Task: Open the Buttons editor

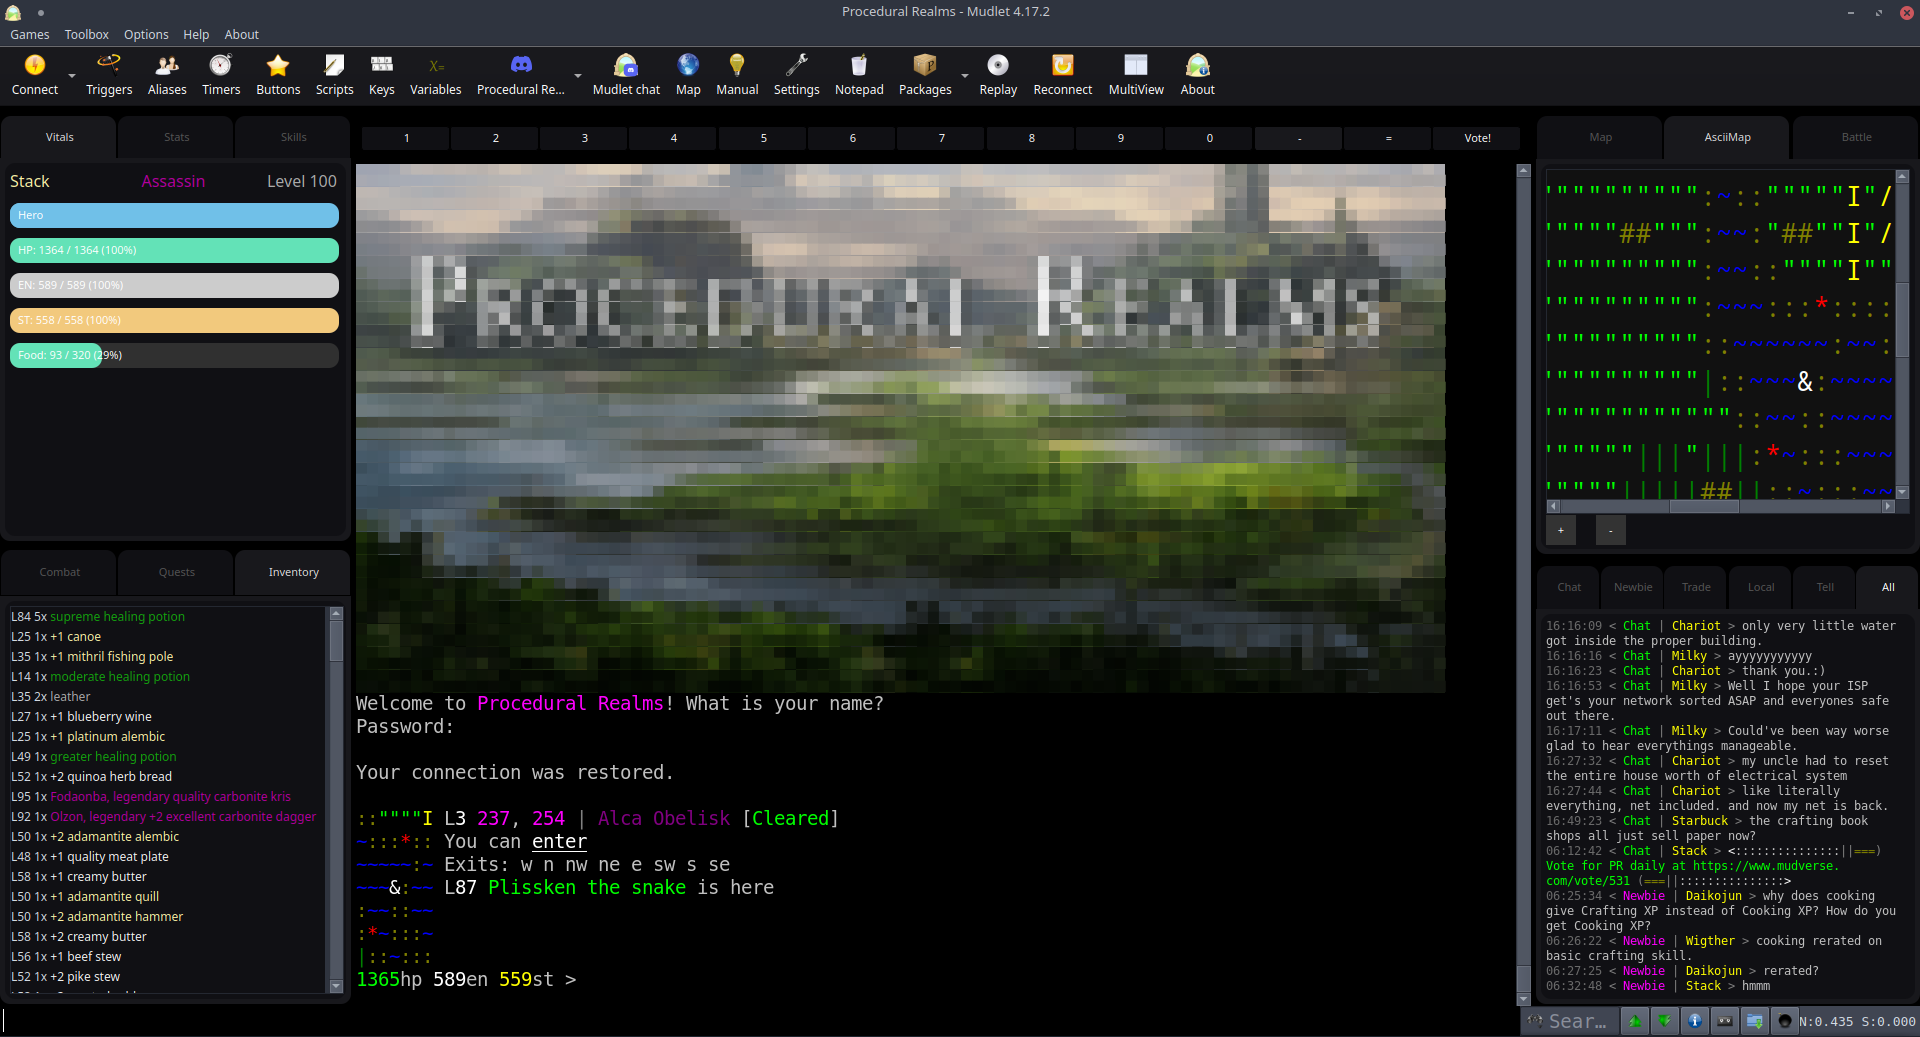Action: [278, 75]
